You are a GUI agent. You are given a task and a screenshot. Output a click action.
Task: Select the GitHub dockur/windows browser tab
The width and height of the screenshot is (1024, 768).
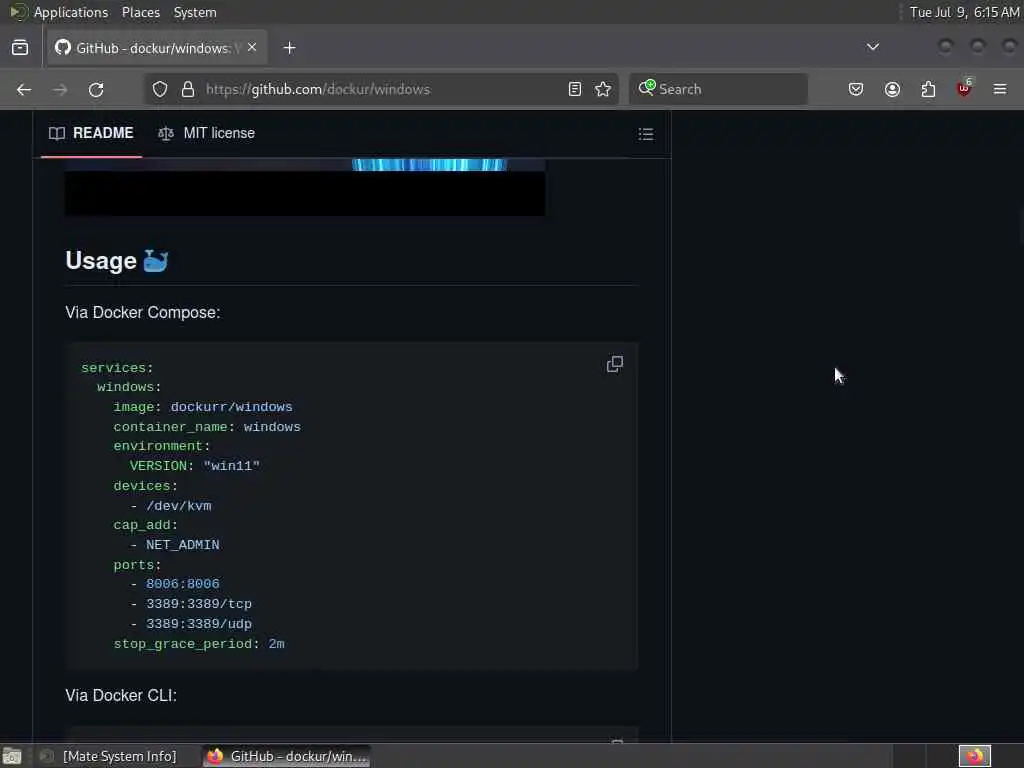[157, 48]
